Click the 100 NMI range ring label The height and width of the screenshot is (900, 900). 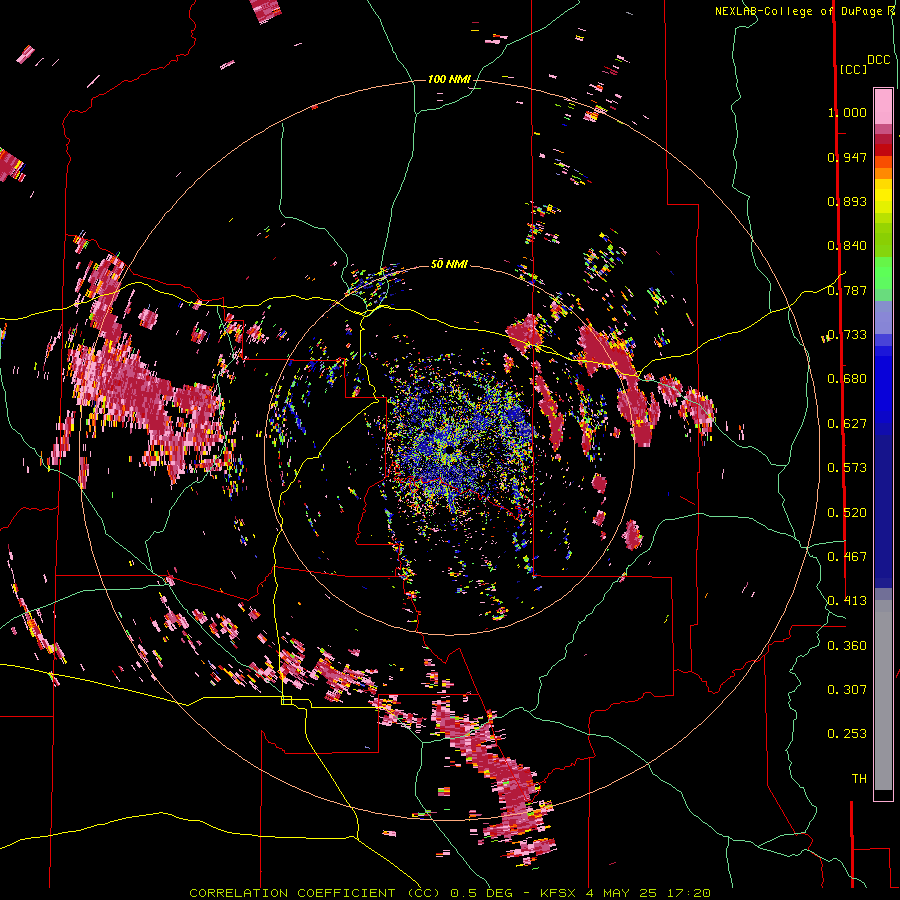449,79
